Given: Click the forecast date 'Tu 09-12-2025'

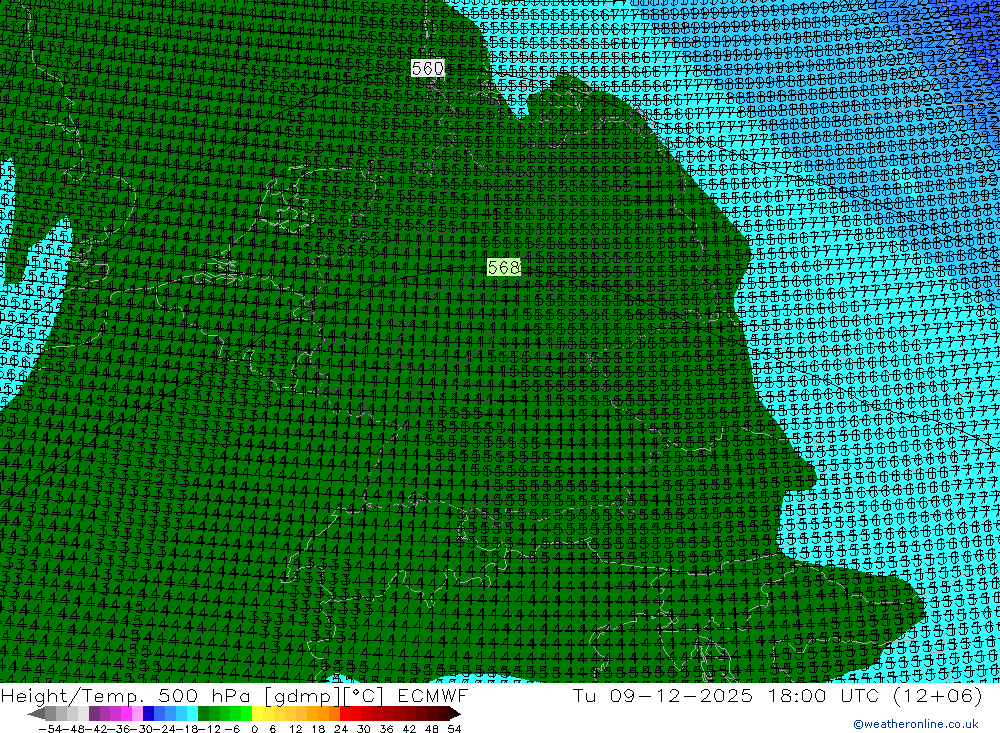Looking at the screenshot, I should [x=663, y=695].
